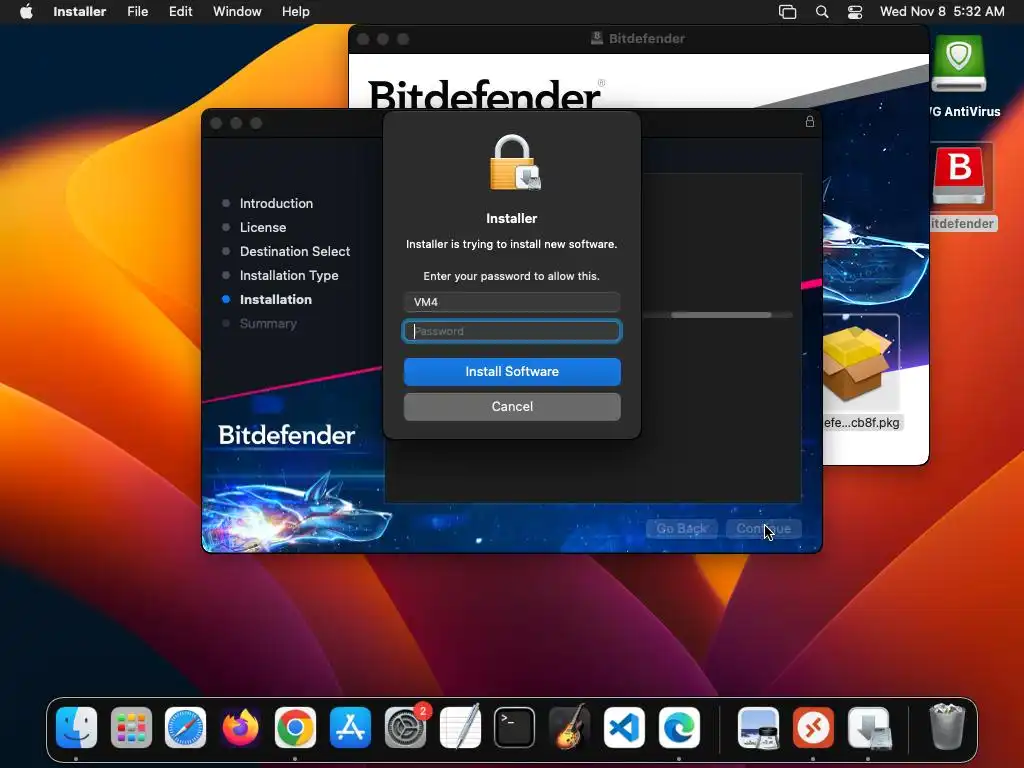The width and height of the screenshot is (1024, 768).
Task: Open GarageBand in the dock
Action: [569, 728]
